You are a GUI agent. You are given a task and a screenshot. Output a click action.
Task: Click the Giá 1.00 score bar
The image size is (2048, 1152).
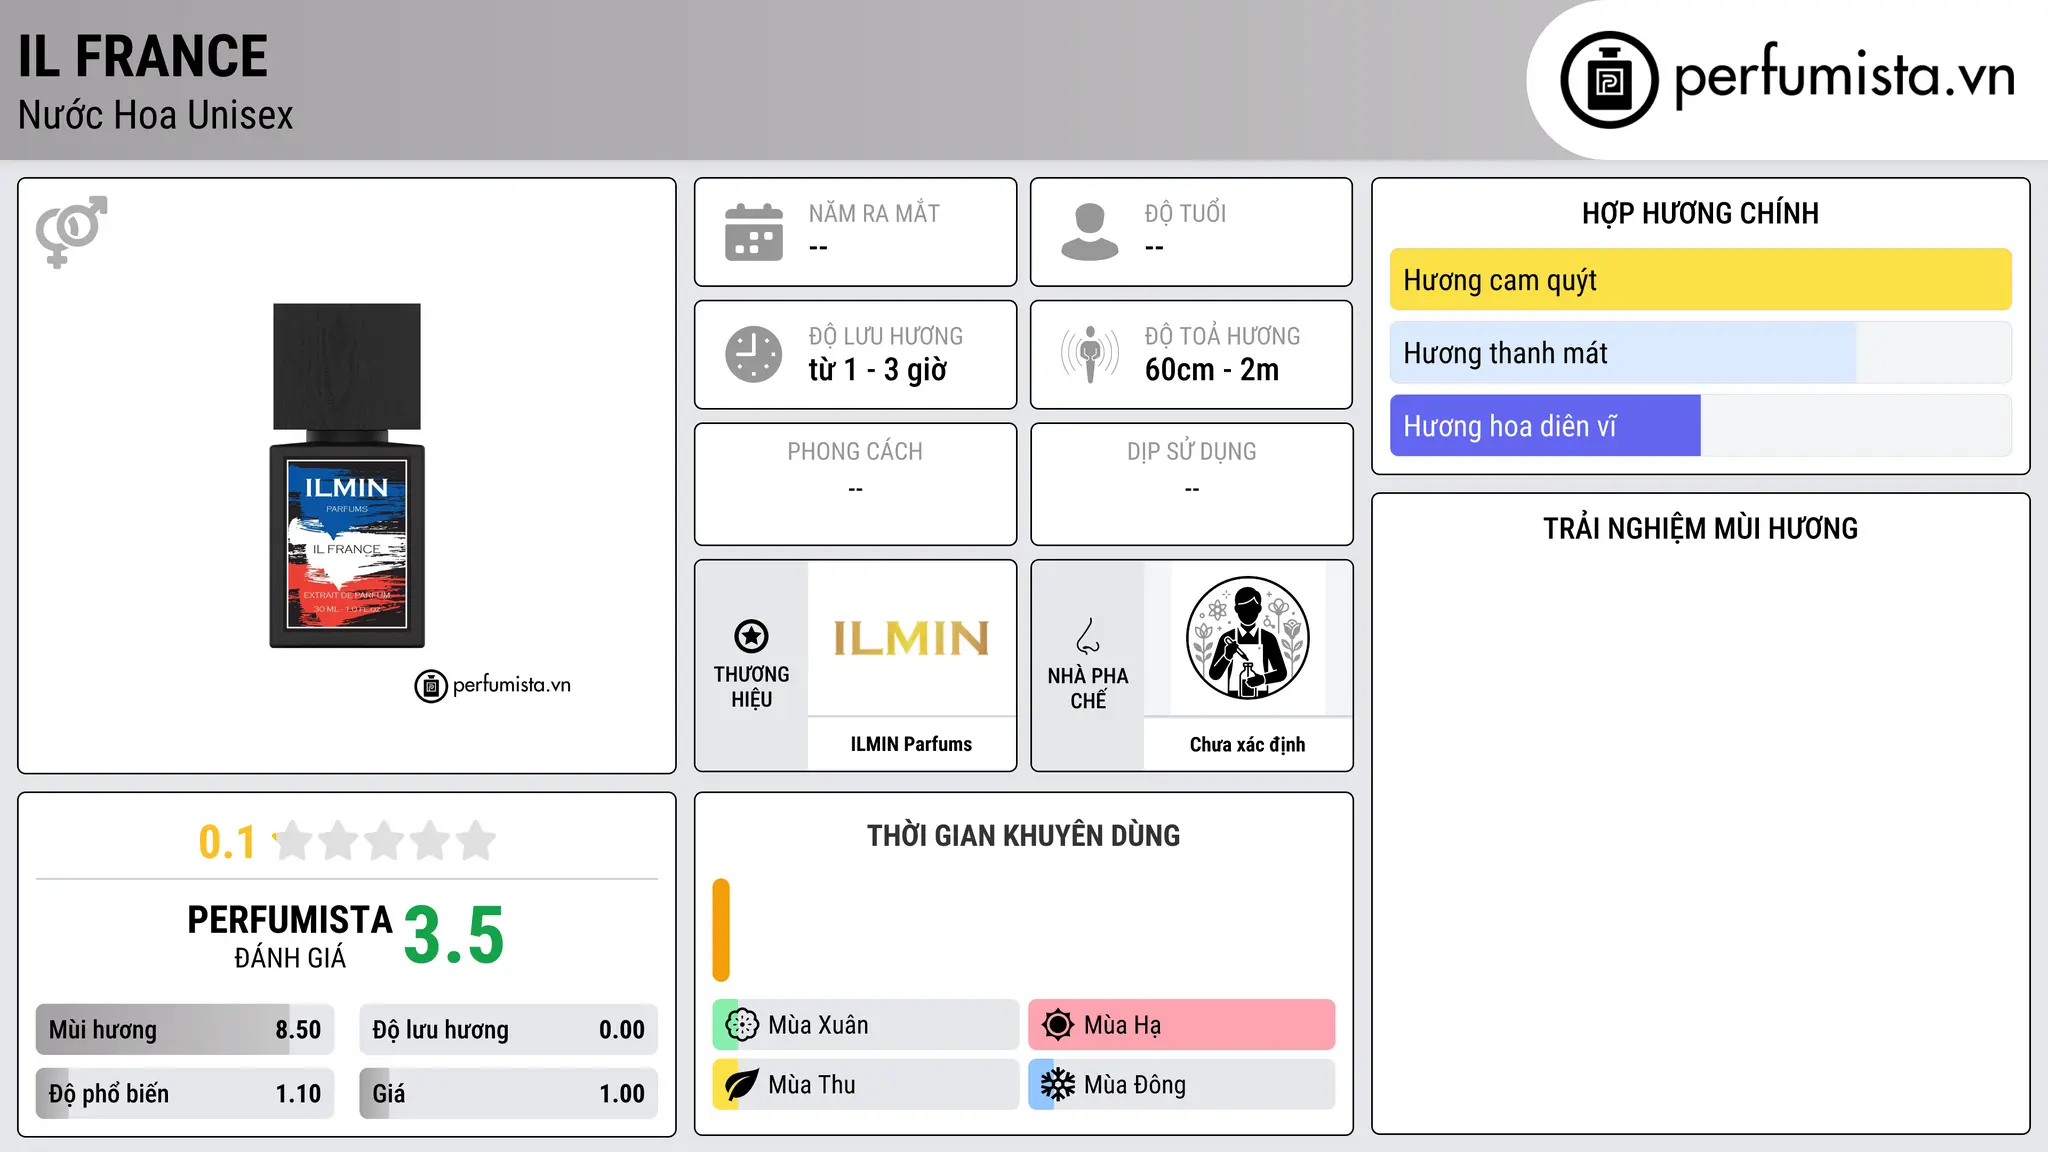point(509,1094)
